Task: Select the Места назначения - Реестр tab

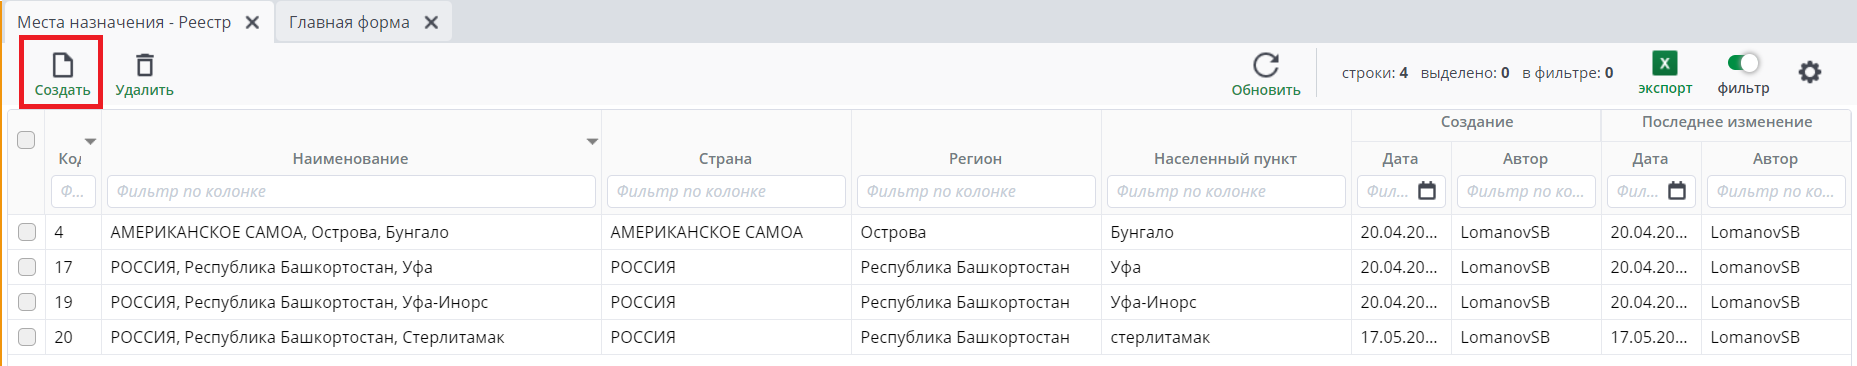Action: tap(124, 22)
